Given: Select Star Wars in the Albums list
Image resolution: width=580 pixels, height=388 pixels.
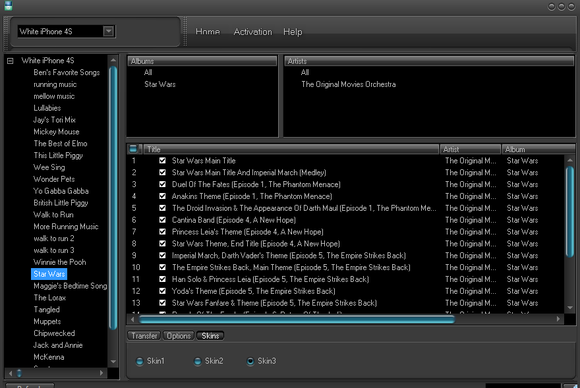Looking at the screenshot, I should (x=160, y=84).
